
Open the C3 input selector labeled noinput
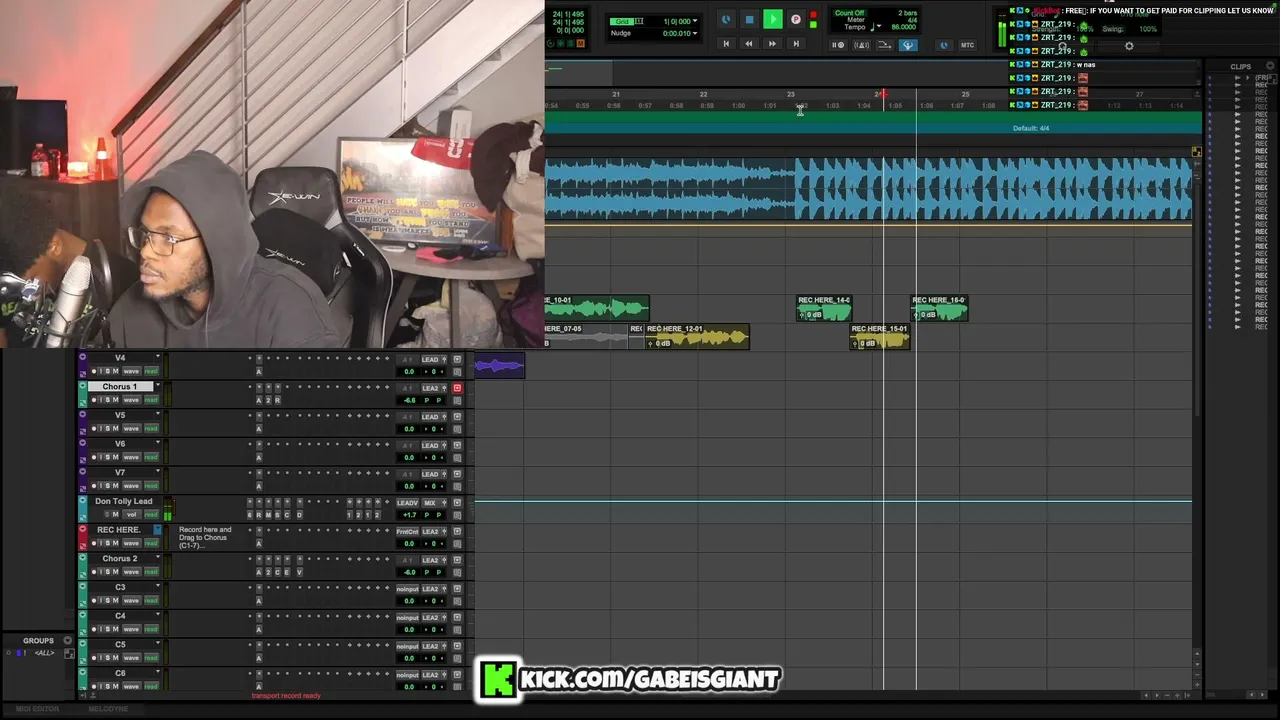(407, 589)
